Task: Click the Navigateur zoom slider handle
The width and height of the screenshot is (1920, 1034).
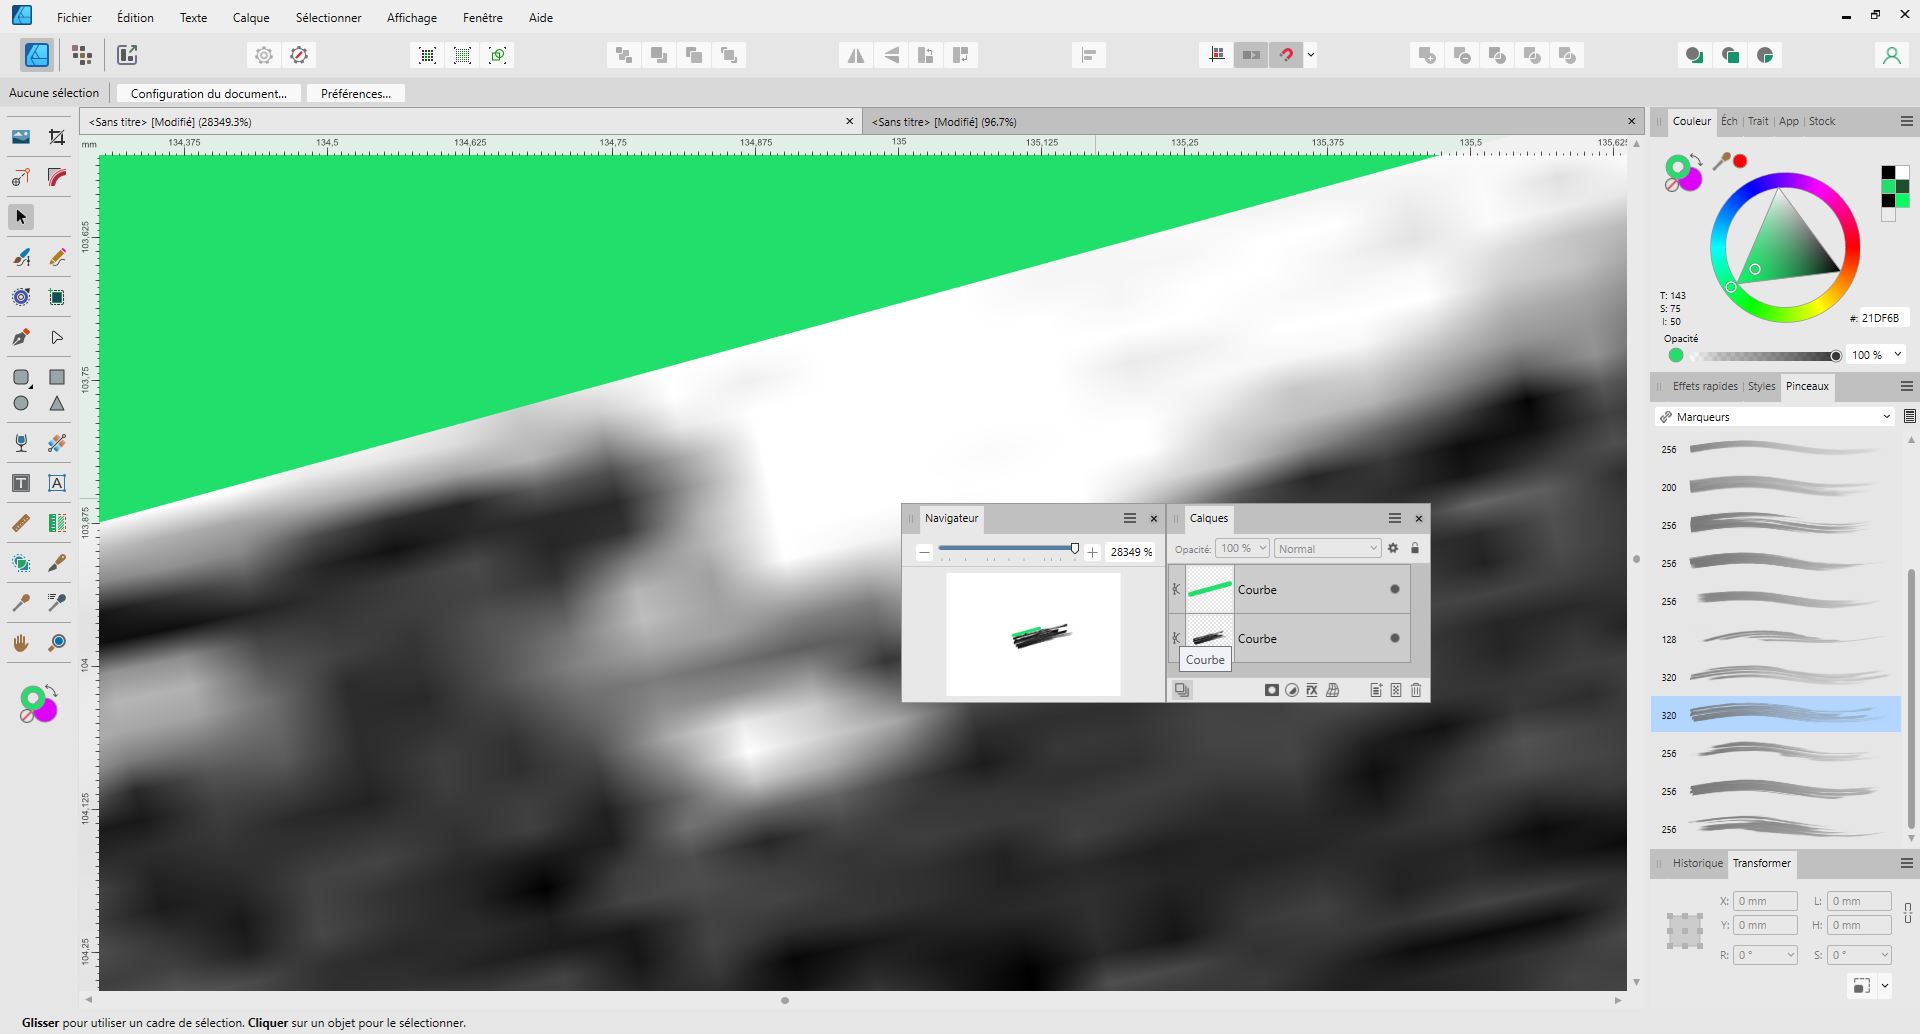Action: pyautogui.click(x=1075, y=549)
